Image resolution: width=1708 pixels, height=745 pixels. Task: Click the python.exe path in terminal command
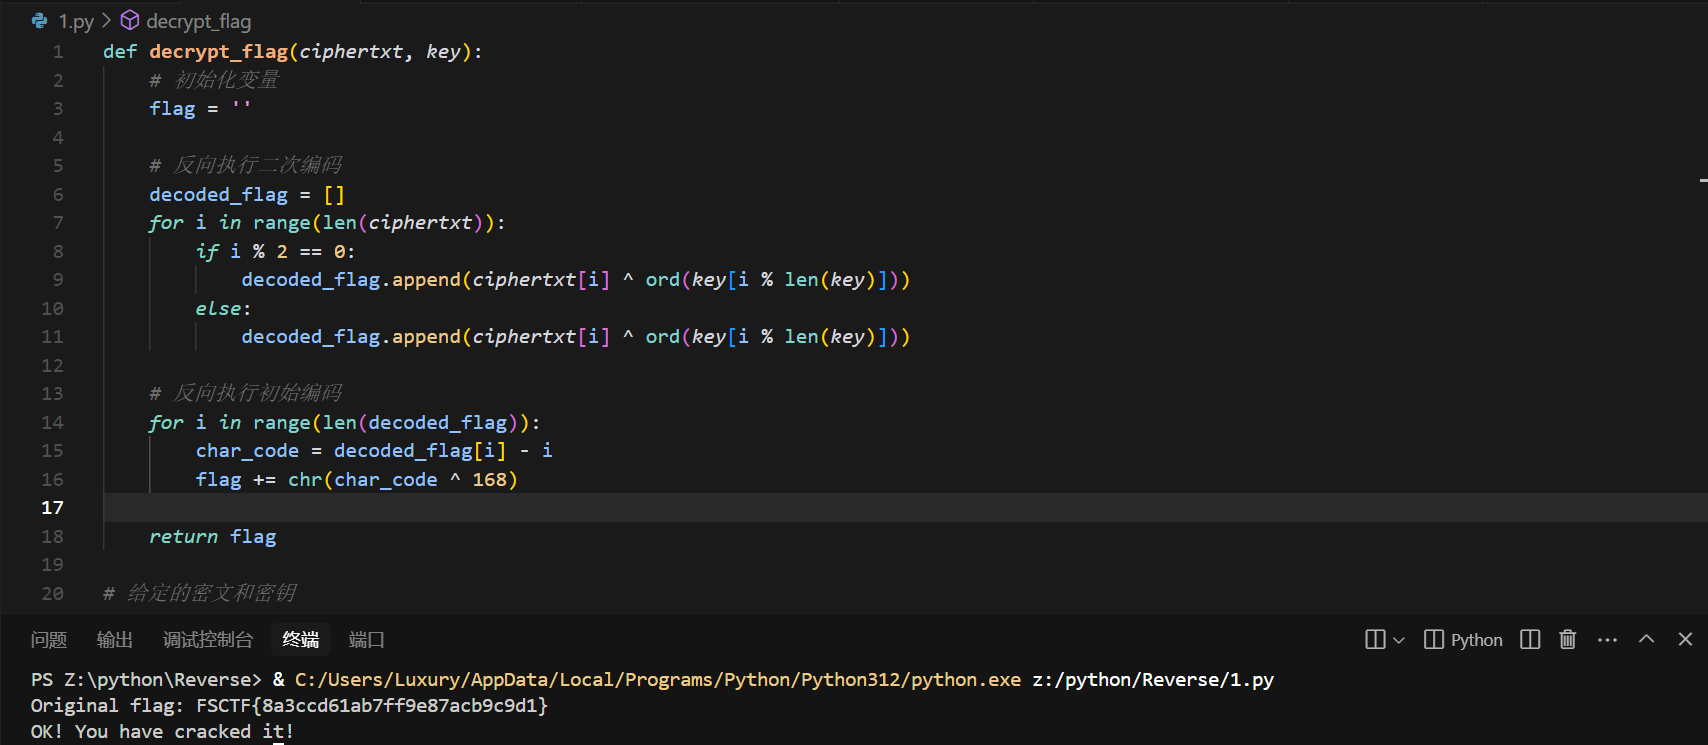click(x=658, y=680)
